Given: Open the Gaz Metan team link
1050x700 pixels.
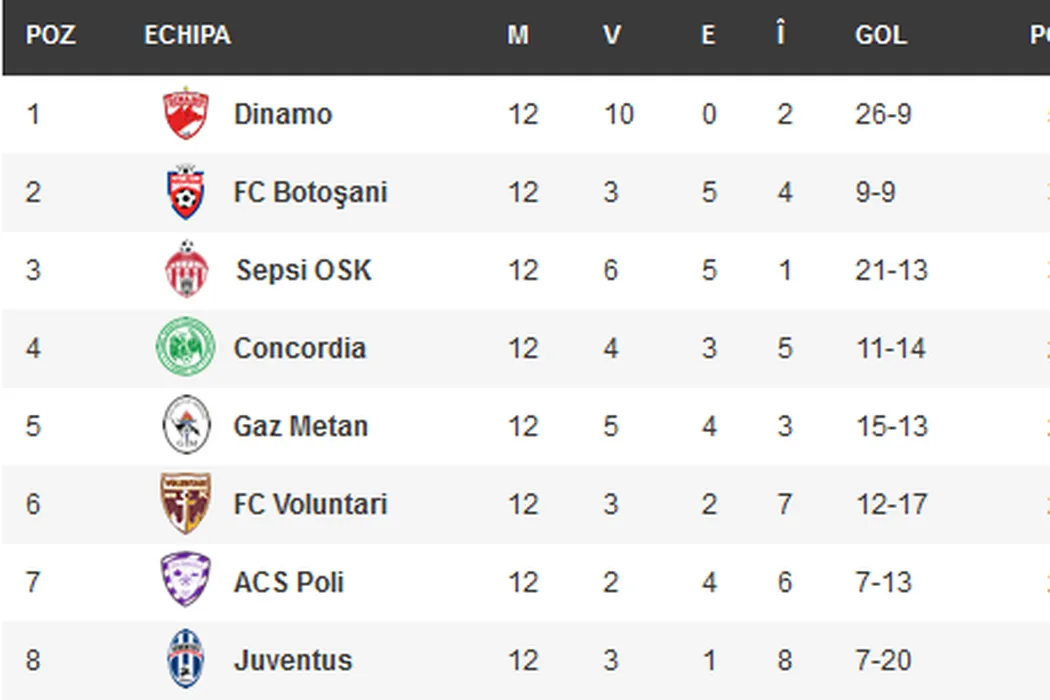Looking at the screenshot, I should coord(301,426).
